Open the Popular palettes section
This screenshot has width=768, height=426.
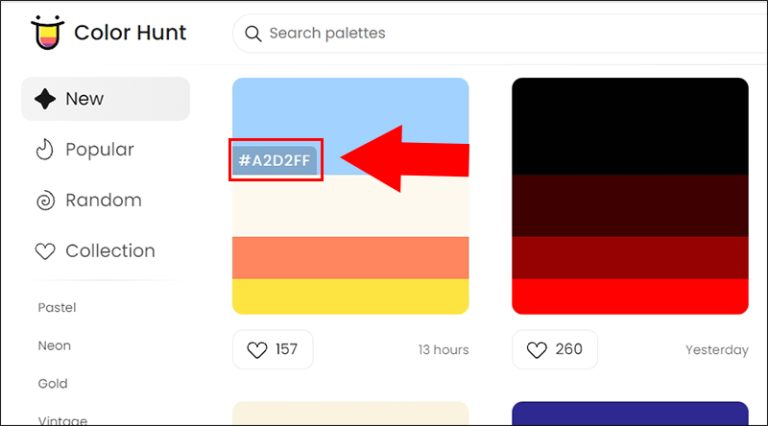coord(99,150)
